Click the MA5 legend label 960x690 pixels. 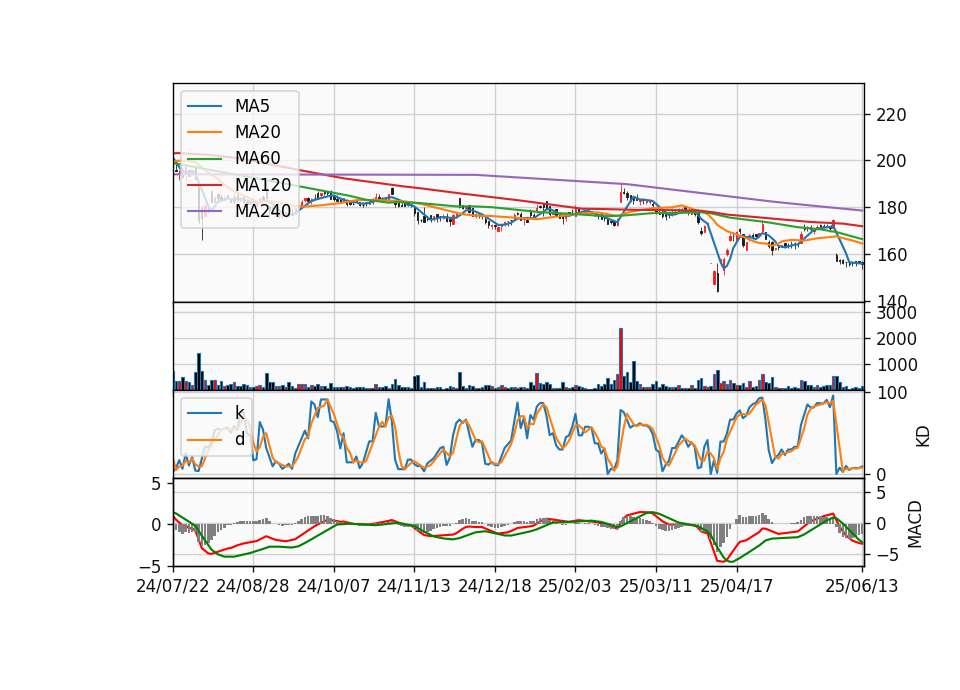click(x=252, y=106)
